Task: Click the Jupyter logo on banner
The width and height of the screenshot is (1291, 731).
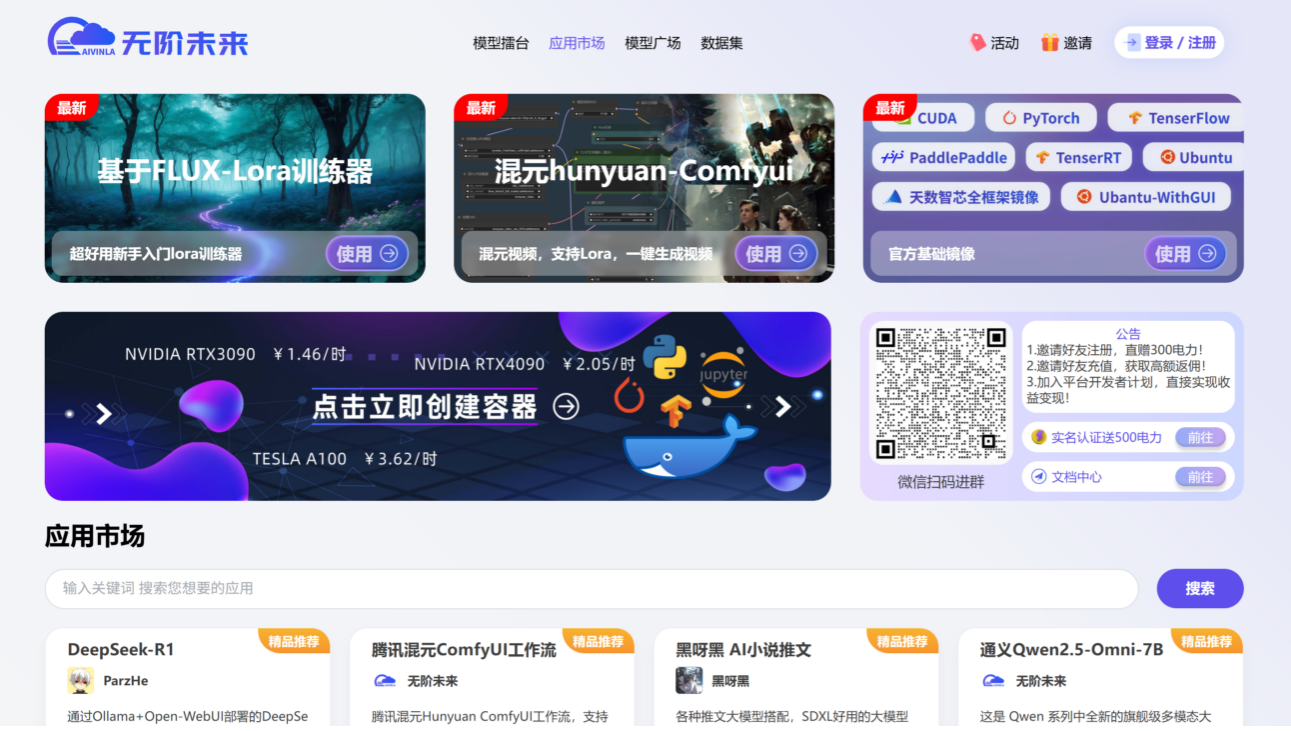Action: [723, 375]
